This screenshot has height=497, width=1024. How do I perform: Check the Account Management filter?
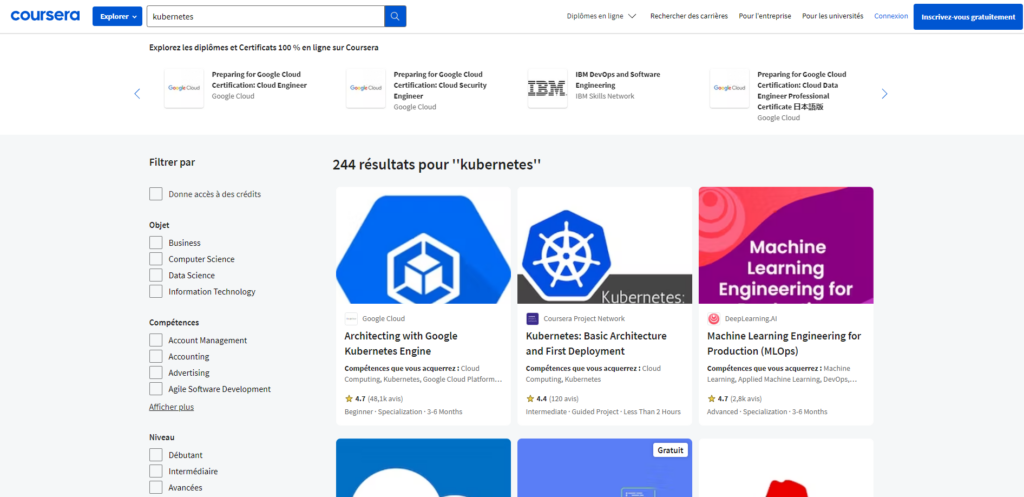pos(155,340)
